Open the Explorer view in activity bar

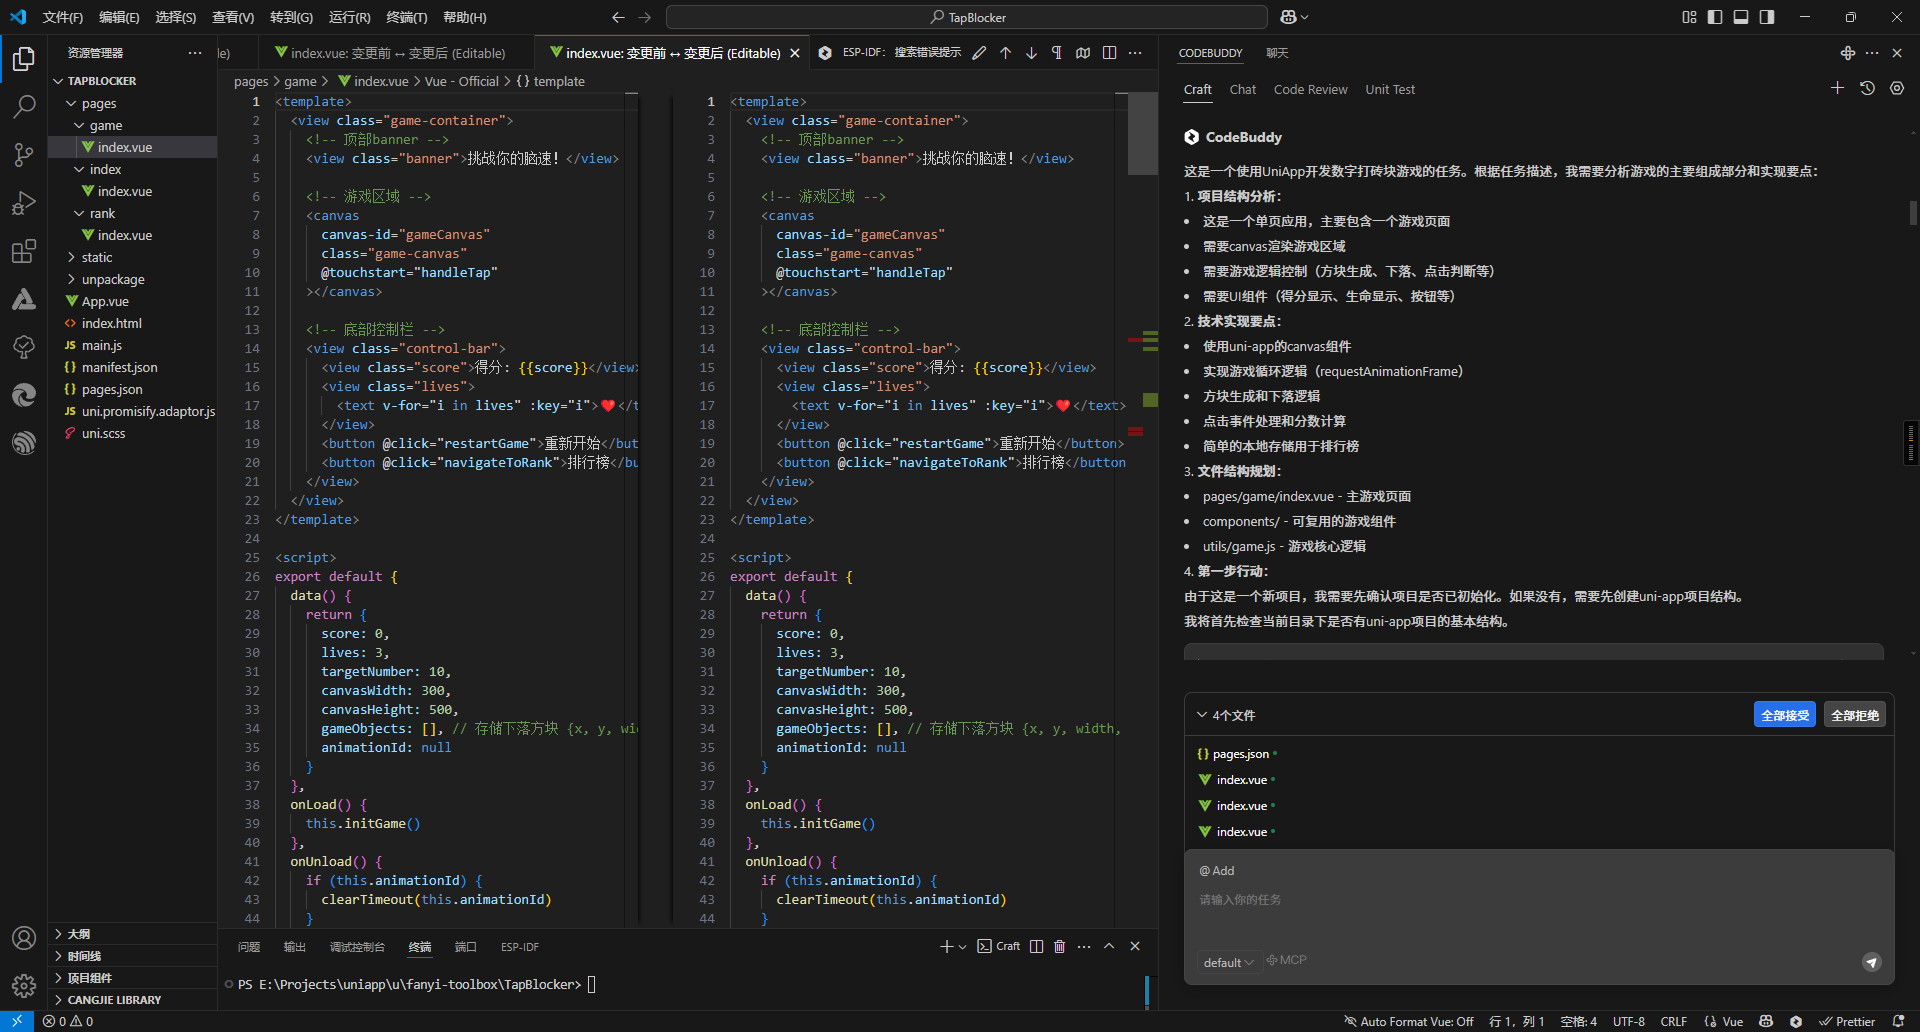pyautogui.click(x=24, y=59)
